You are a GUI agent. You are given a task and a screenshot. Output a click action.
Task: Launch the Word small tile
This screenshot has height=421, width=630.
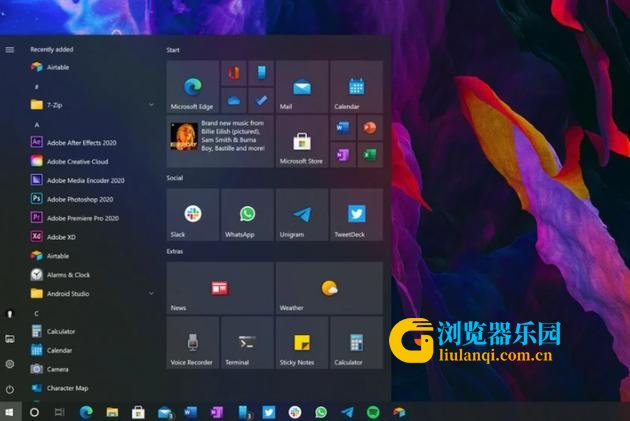point(343,128)
